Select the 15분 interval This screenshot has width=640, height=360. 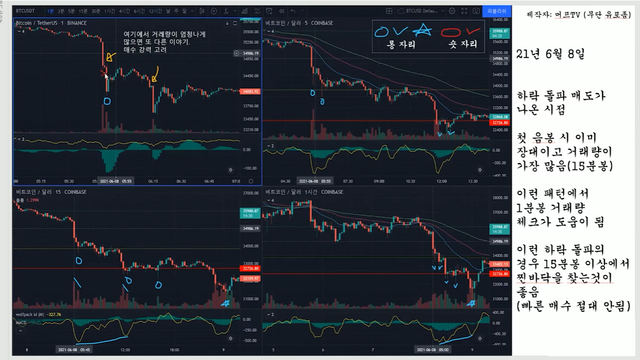coord(83,11)
